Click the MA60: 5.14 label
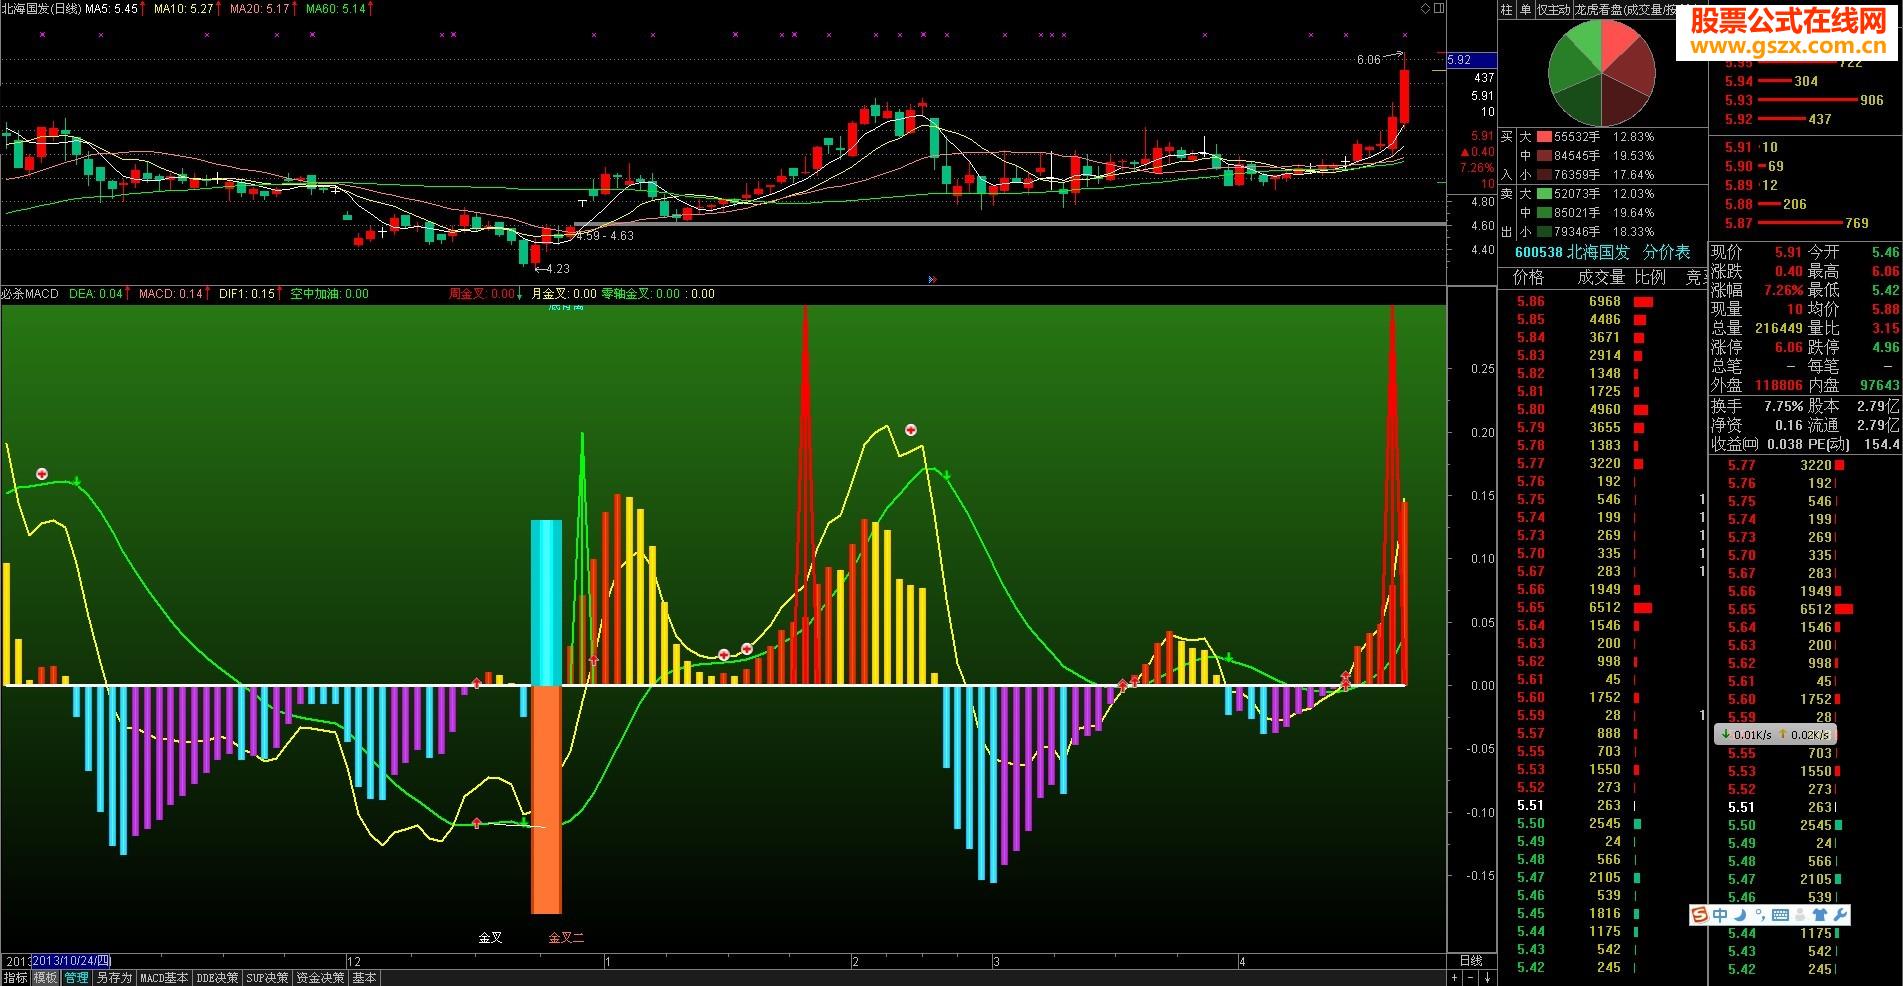The width and height of the screenshot is (1903, 986). click(336, 8)
